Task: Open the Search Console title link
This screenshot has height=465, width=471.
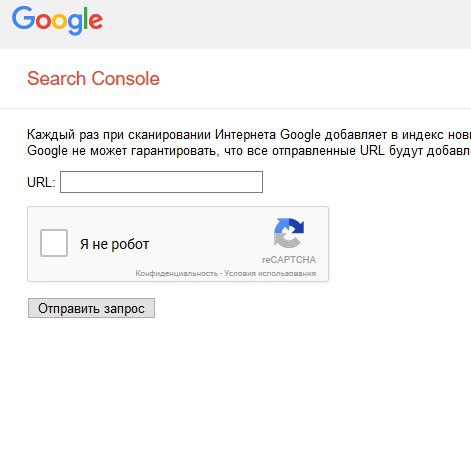Action: tap(93, 79)
